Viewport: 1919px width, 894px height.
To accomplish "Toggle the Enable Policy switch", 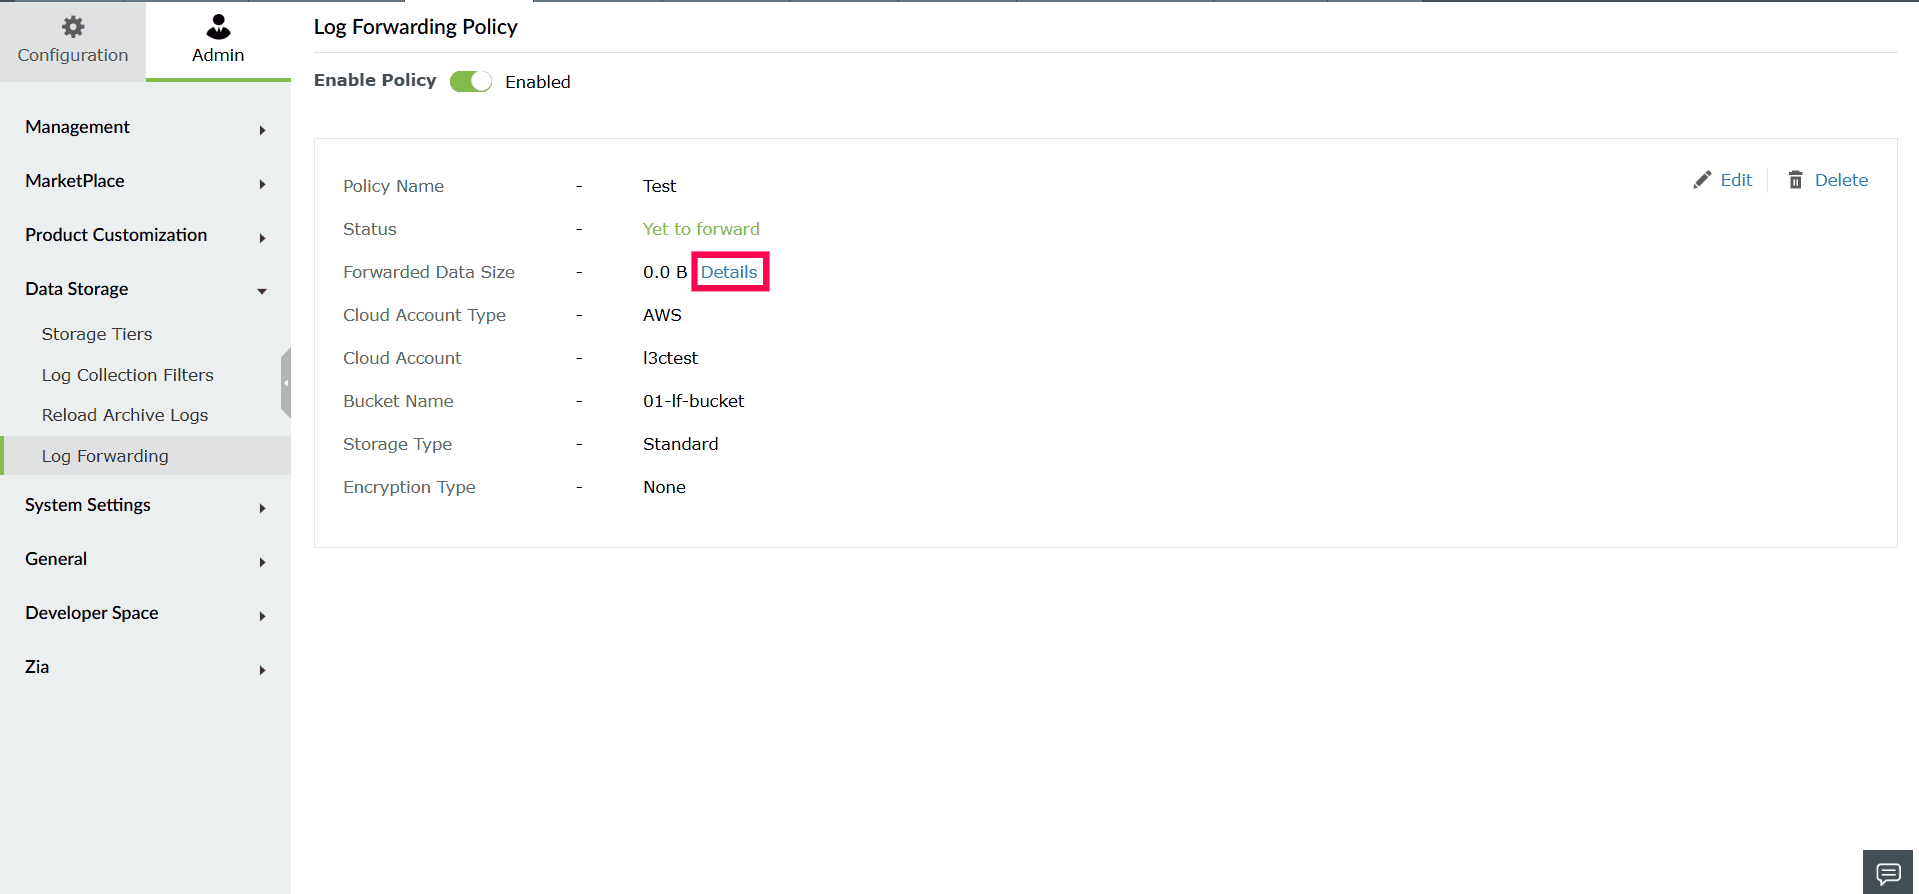I will tap(471, 81).
